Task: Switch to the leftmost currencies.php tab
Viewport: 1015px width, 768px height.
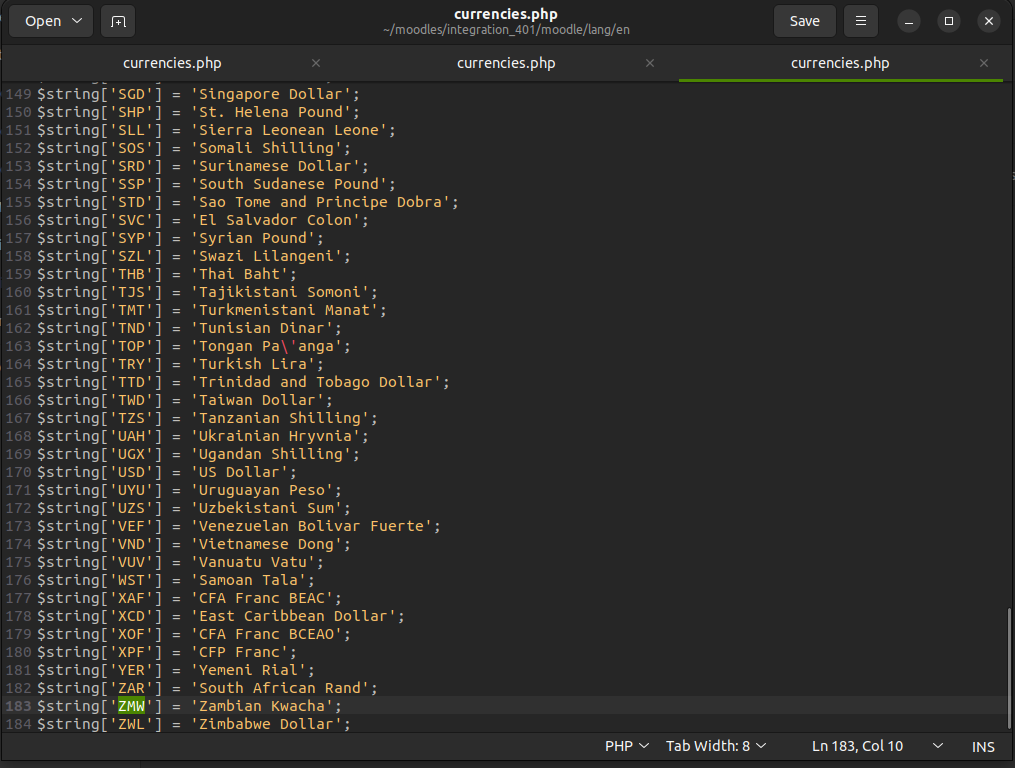Action: point(172,63)
